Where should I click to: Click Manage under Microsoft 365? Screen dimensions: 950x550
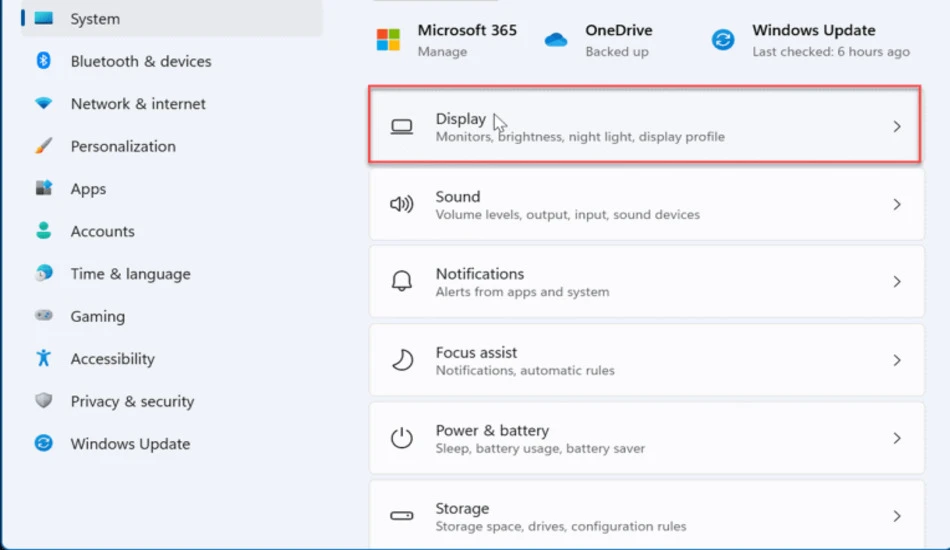tap(442, 51)
